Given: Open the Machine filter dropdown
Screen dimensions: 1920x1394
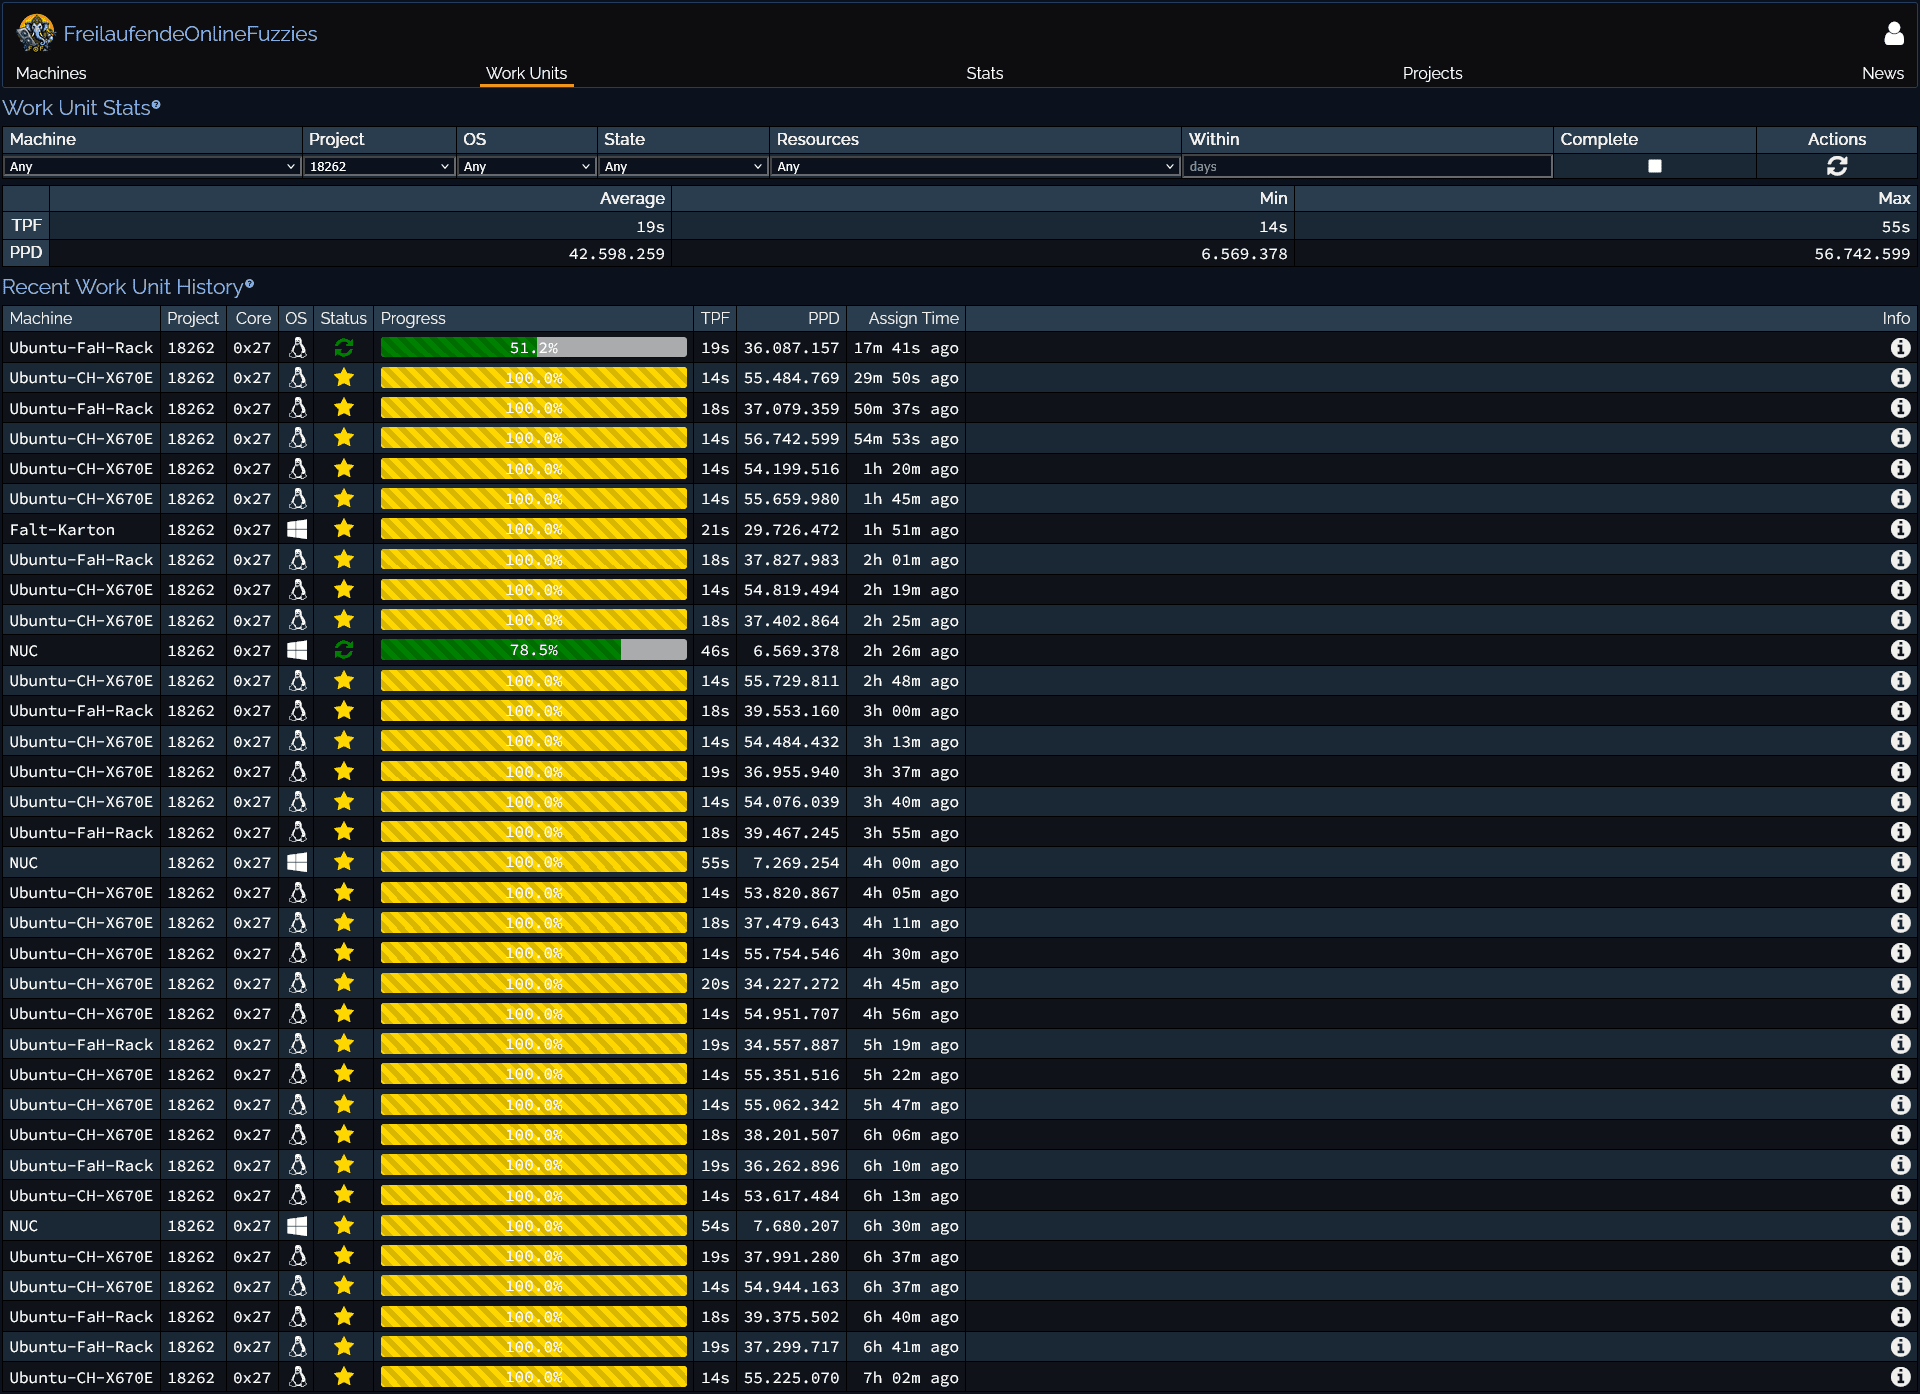Looking at the screenshot, I should [152, 166].
